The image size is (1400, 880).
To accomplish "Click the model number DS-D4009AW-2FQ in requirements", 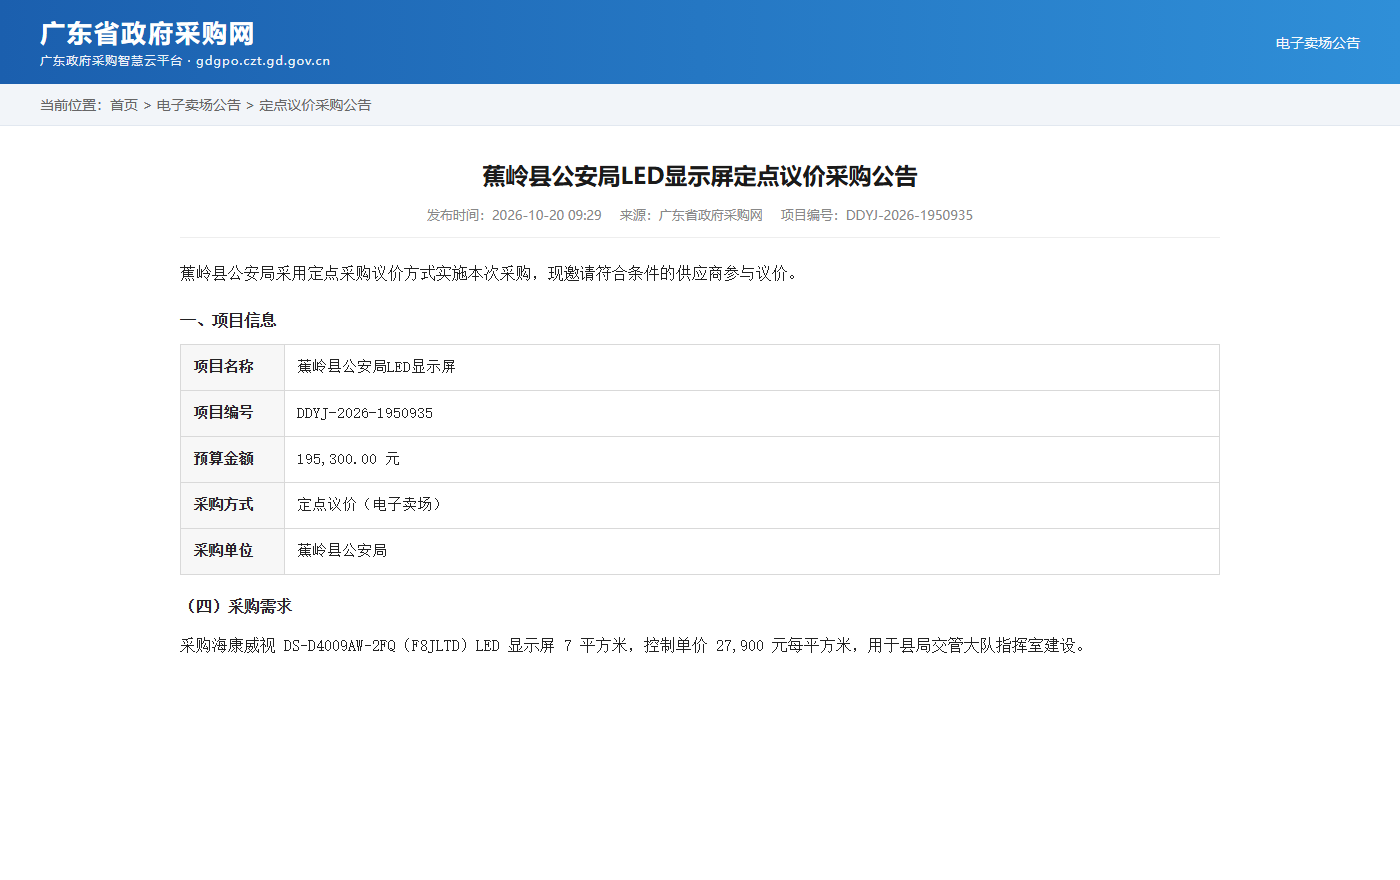I will [x=340, y=646].
